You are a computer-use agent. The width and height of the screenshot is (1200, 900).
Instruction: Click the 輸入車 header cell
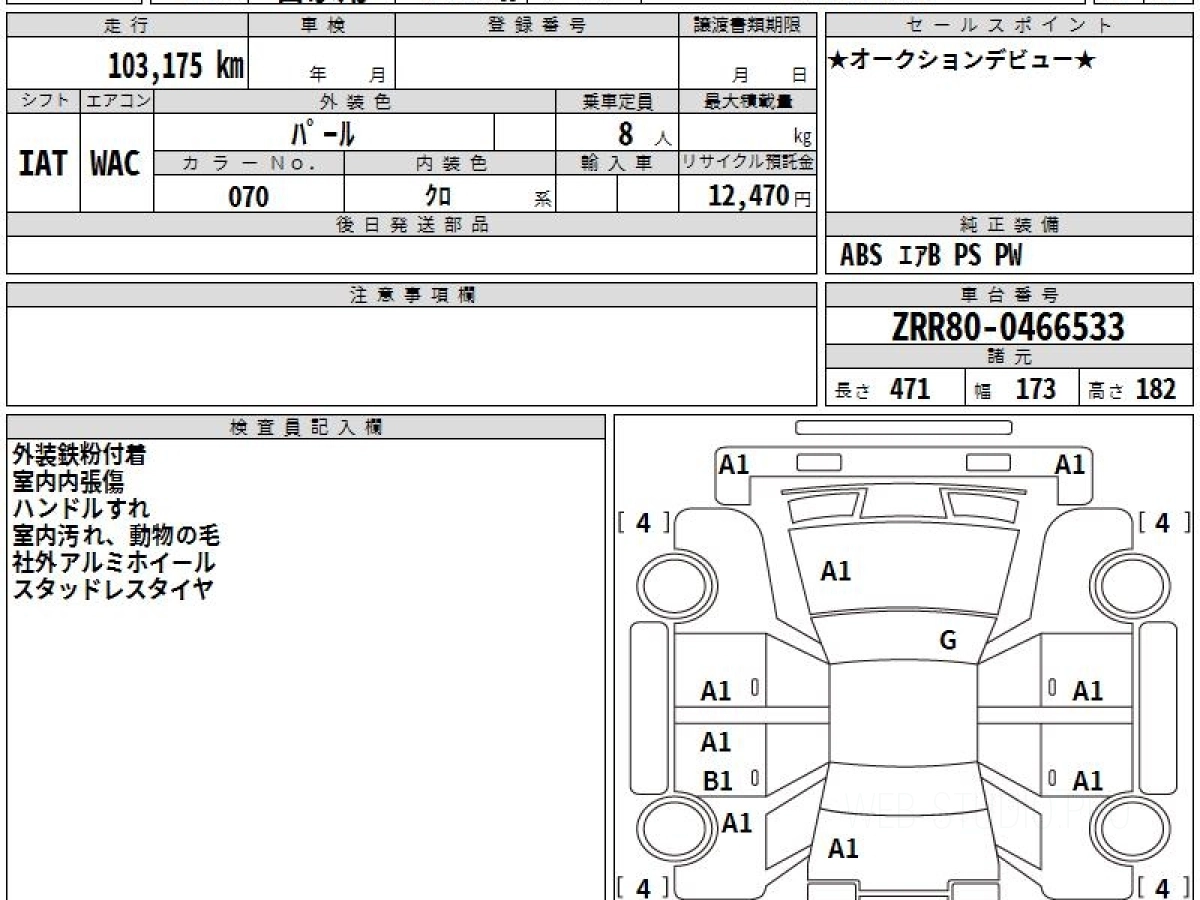click(x=617, y=164)
